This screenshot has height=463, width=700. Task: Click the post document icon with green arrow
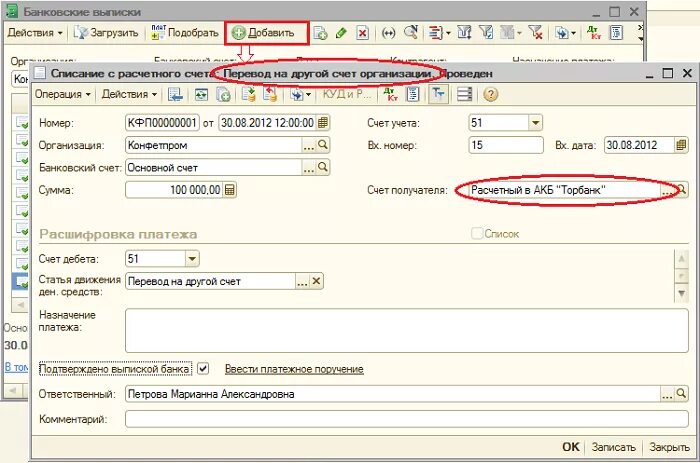249,94
